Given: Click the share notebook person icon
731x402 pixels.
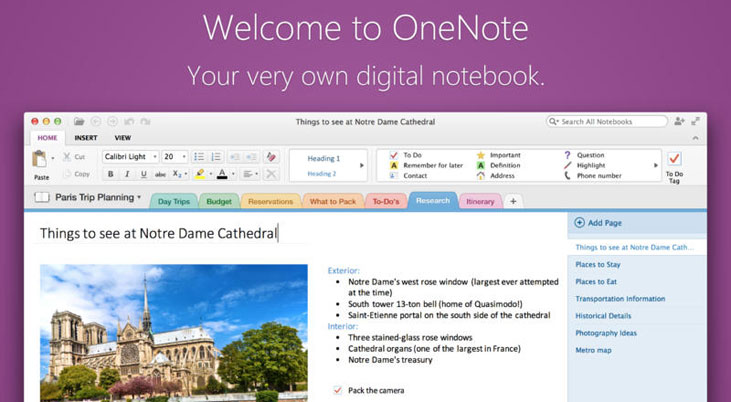Looking at the screenshot, I should (680, 121).
